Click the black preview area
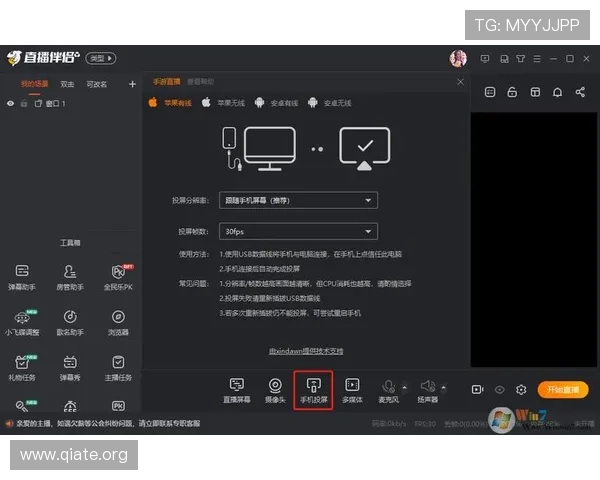600x480 pixels. point(533,240)
